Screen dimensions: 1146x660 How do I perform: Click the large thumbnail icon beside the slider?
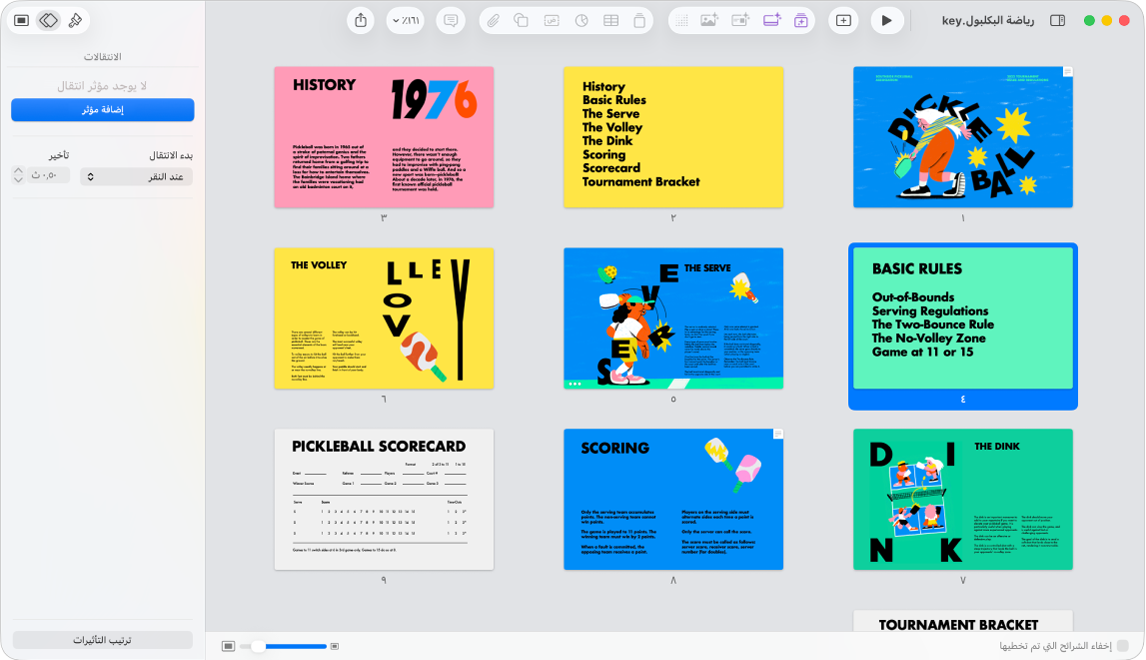pos(229,646)
